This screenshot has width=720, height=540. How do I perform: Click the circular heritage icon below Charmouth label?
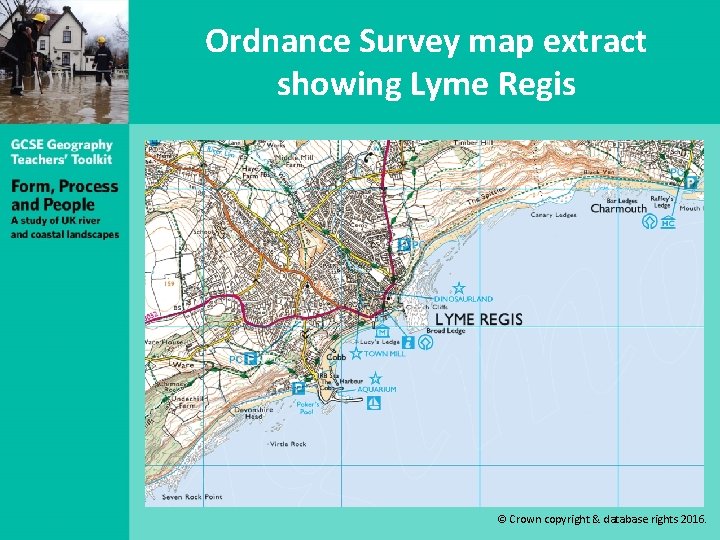point(649,222)
